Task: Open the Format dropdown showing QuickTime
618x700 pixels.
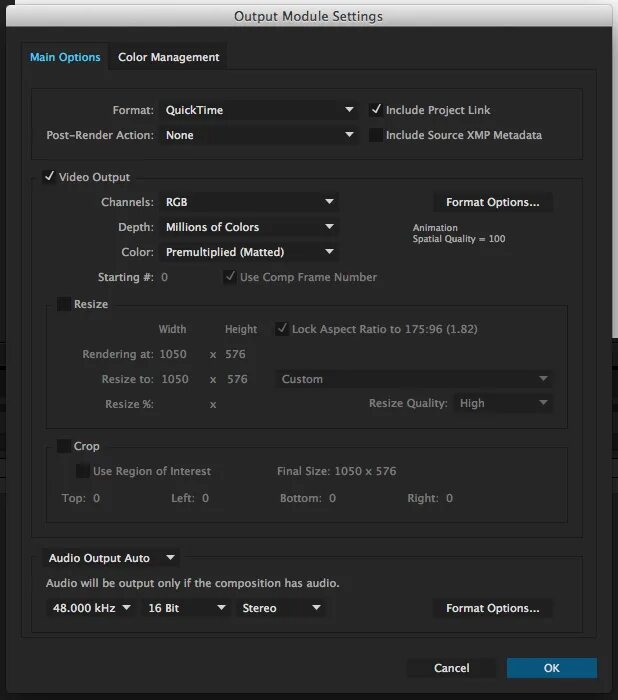Action: pos(259,110)
